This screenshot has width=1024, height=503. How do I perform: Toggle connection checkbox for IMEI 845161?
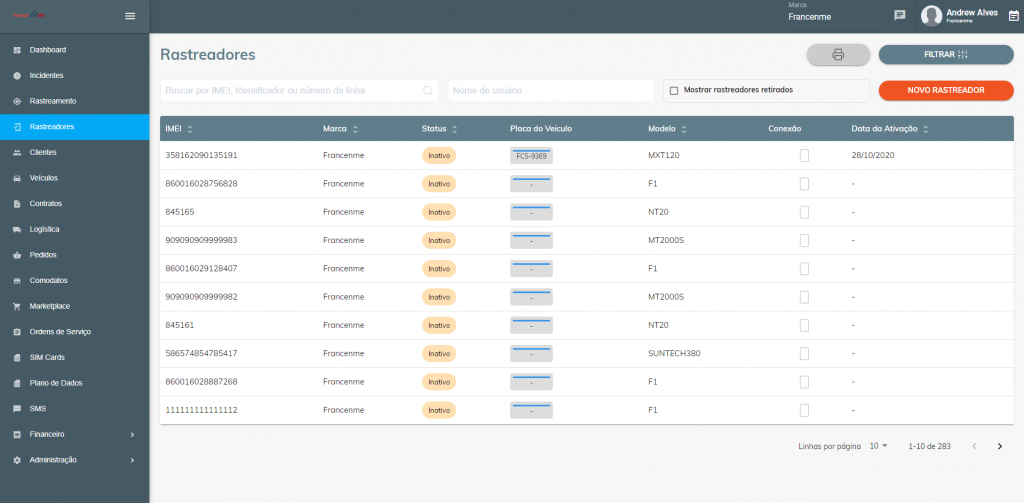[804, 325]
